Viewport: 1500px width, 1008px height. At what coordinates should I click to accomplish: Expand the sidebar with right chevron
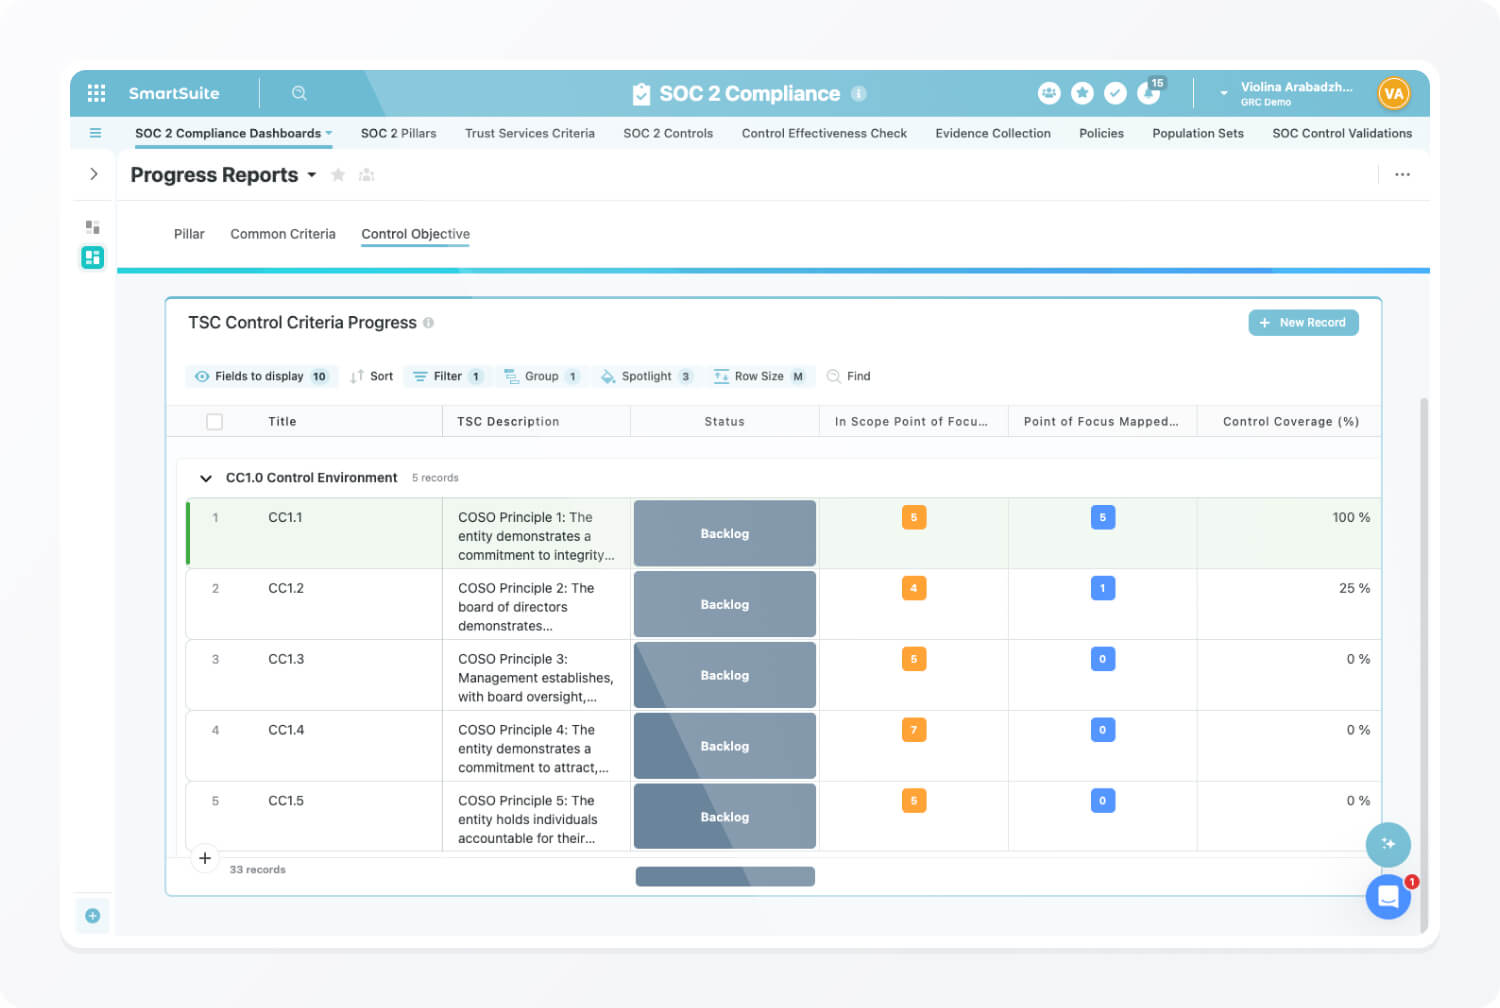coord(94,174)
